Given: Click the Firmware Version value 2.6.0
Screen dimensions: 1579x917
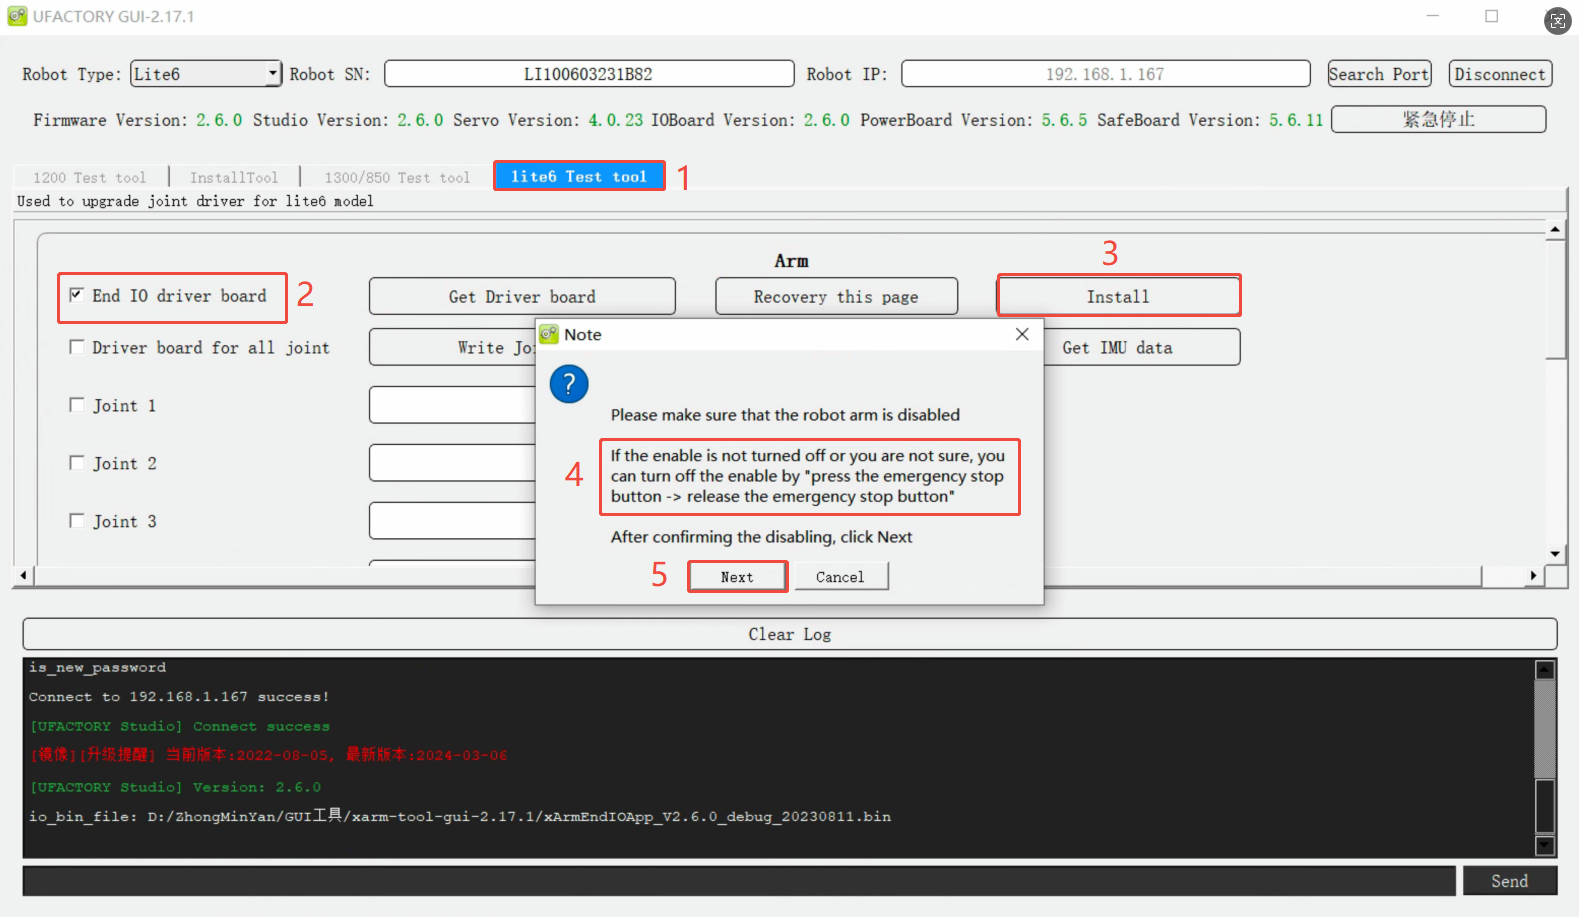Looking at the screenshot, I should pyautogui.click(x=219, y=120).
